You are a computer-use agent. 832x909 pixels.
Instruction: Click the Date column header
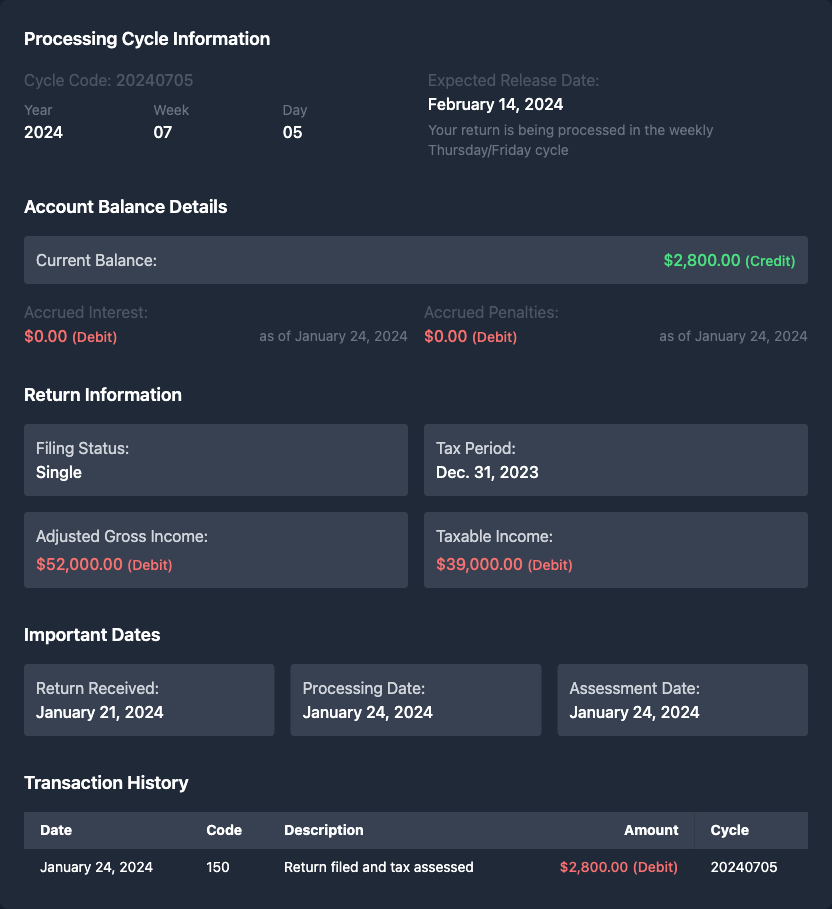[56, 830]
